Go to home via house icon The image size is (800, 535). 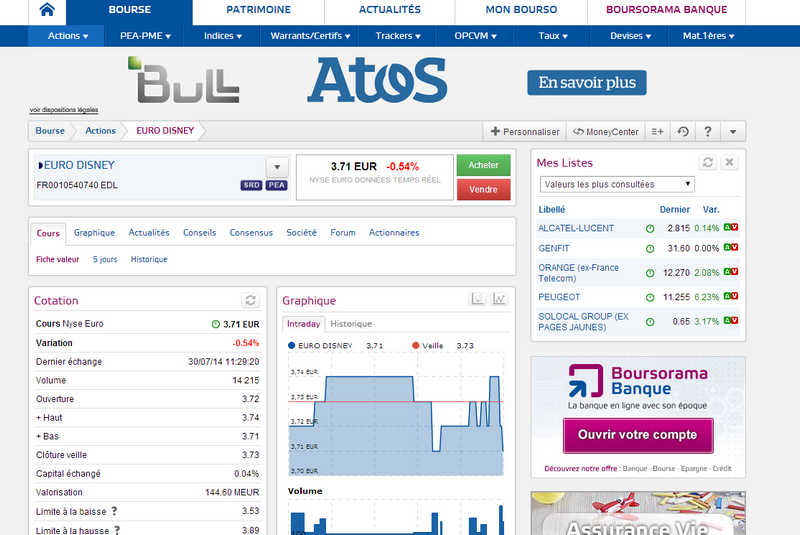point(47,9)
